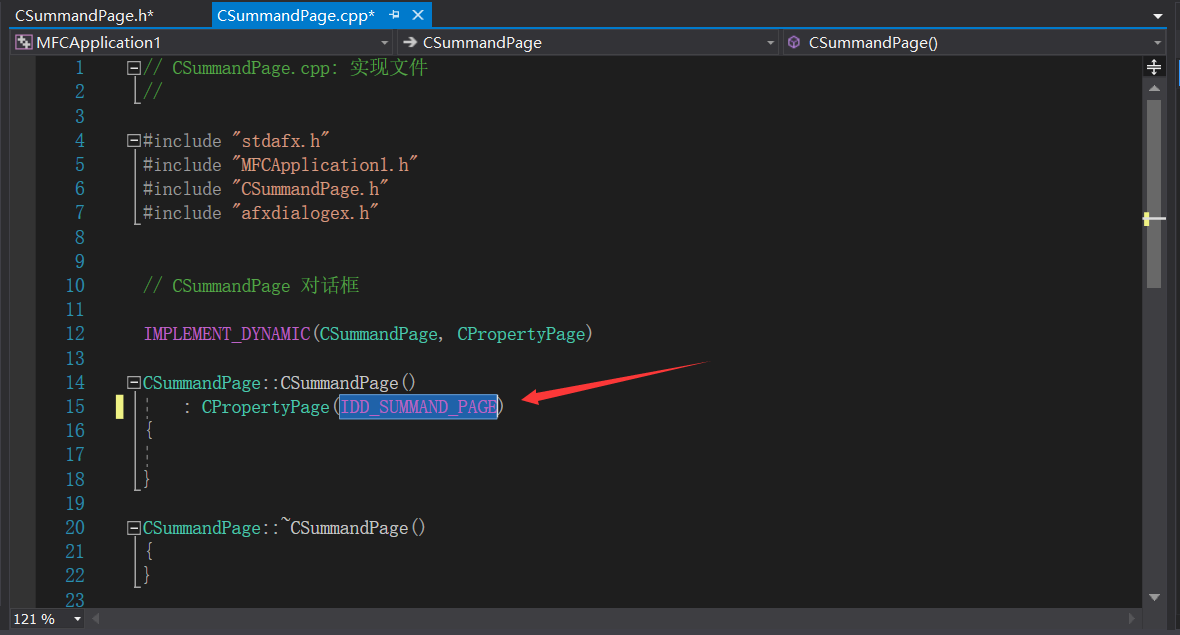Close the CSummandPage.cpp tab
The width and height of the screenshot is (1180, 635).
pos(417,15)
